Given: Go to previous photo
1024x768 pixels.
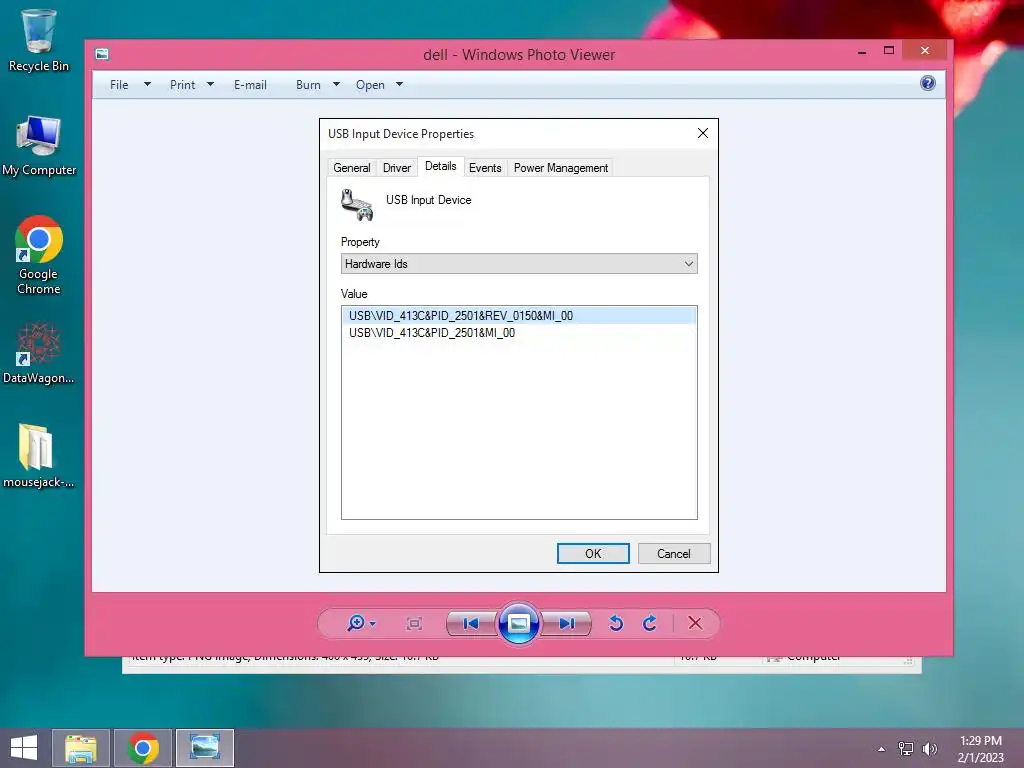Looking at the screenshot, I should point(471,624).
